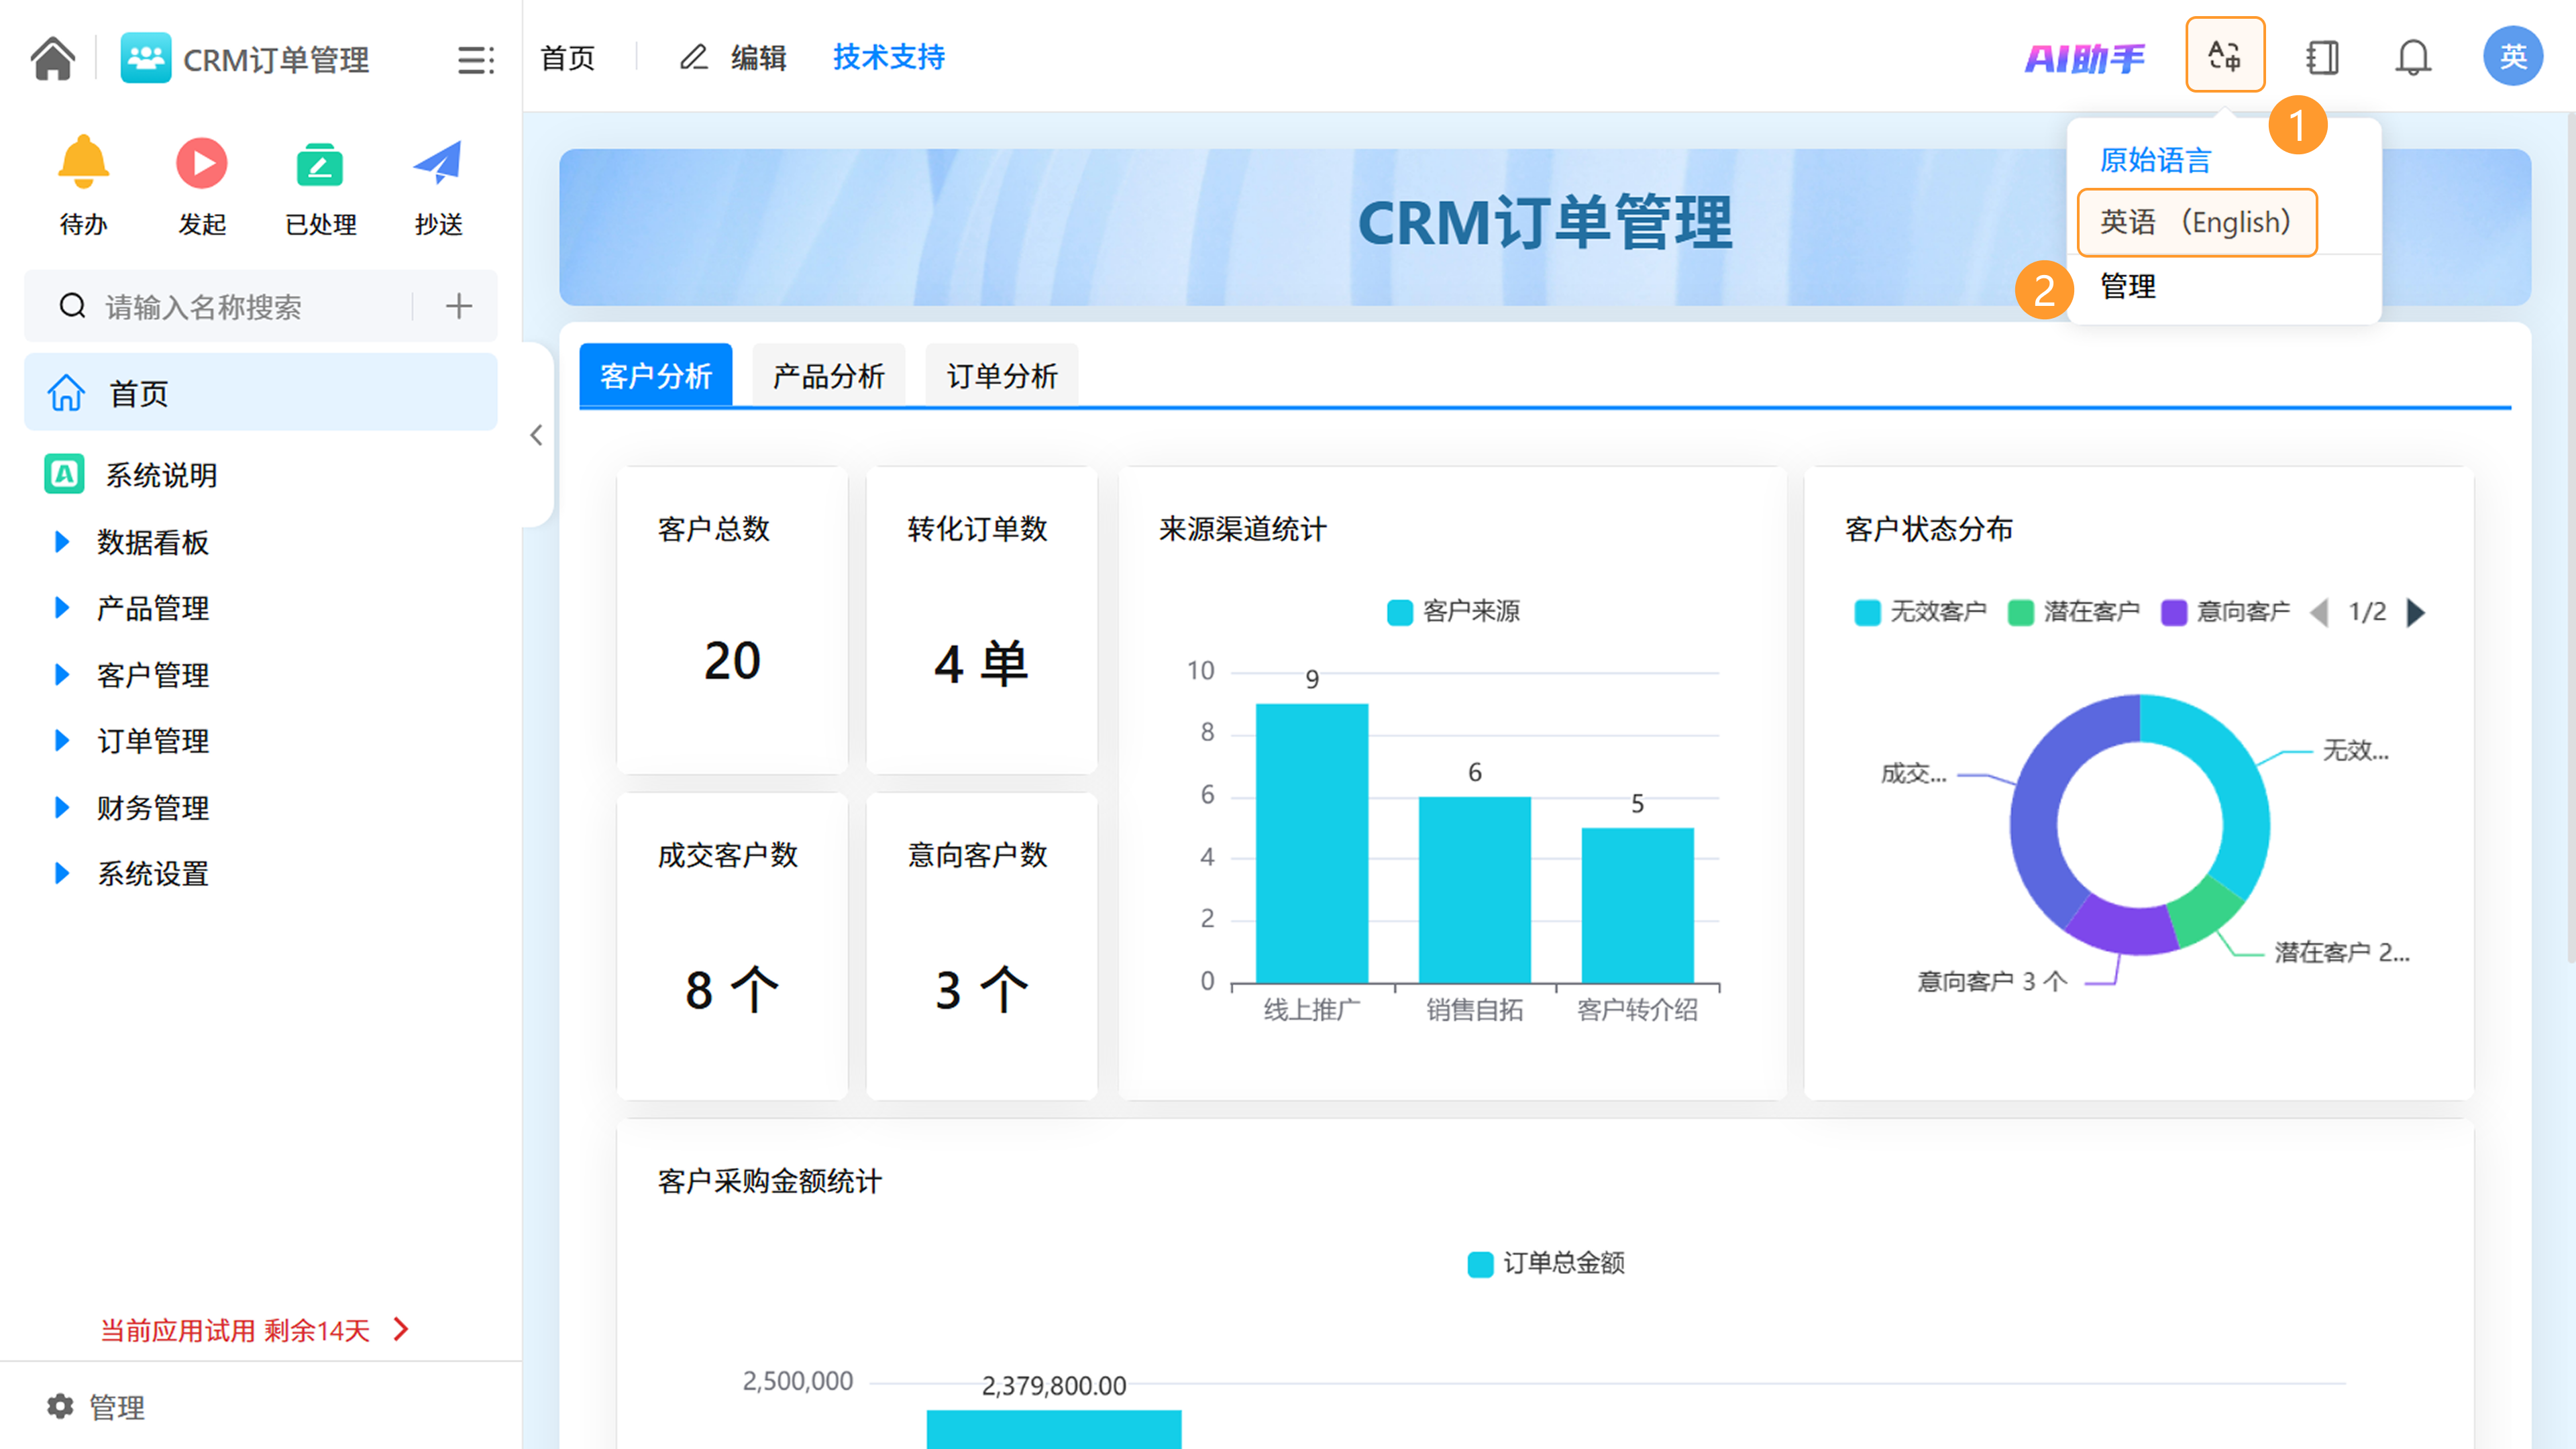Choose 管理 in language dropdown
The height and width of the screenshot is (1449, 2576).
click(x=2127, y=287)
